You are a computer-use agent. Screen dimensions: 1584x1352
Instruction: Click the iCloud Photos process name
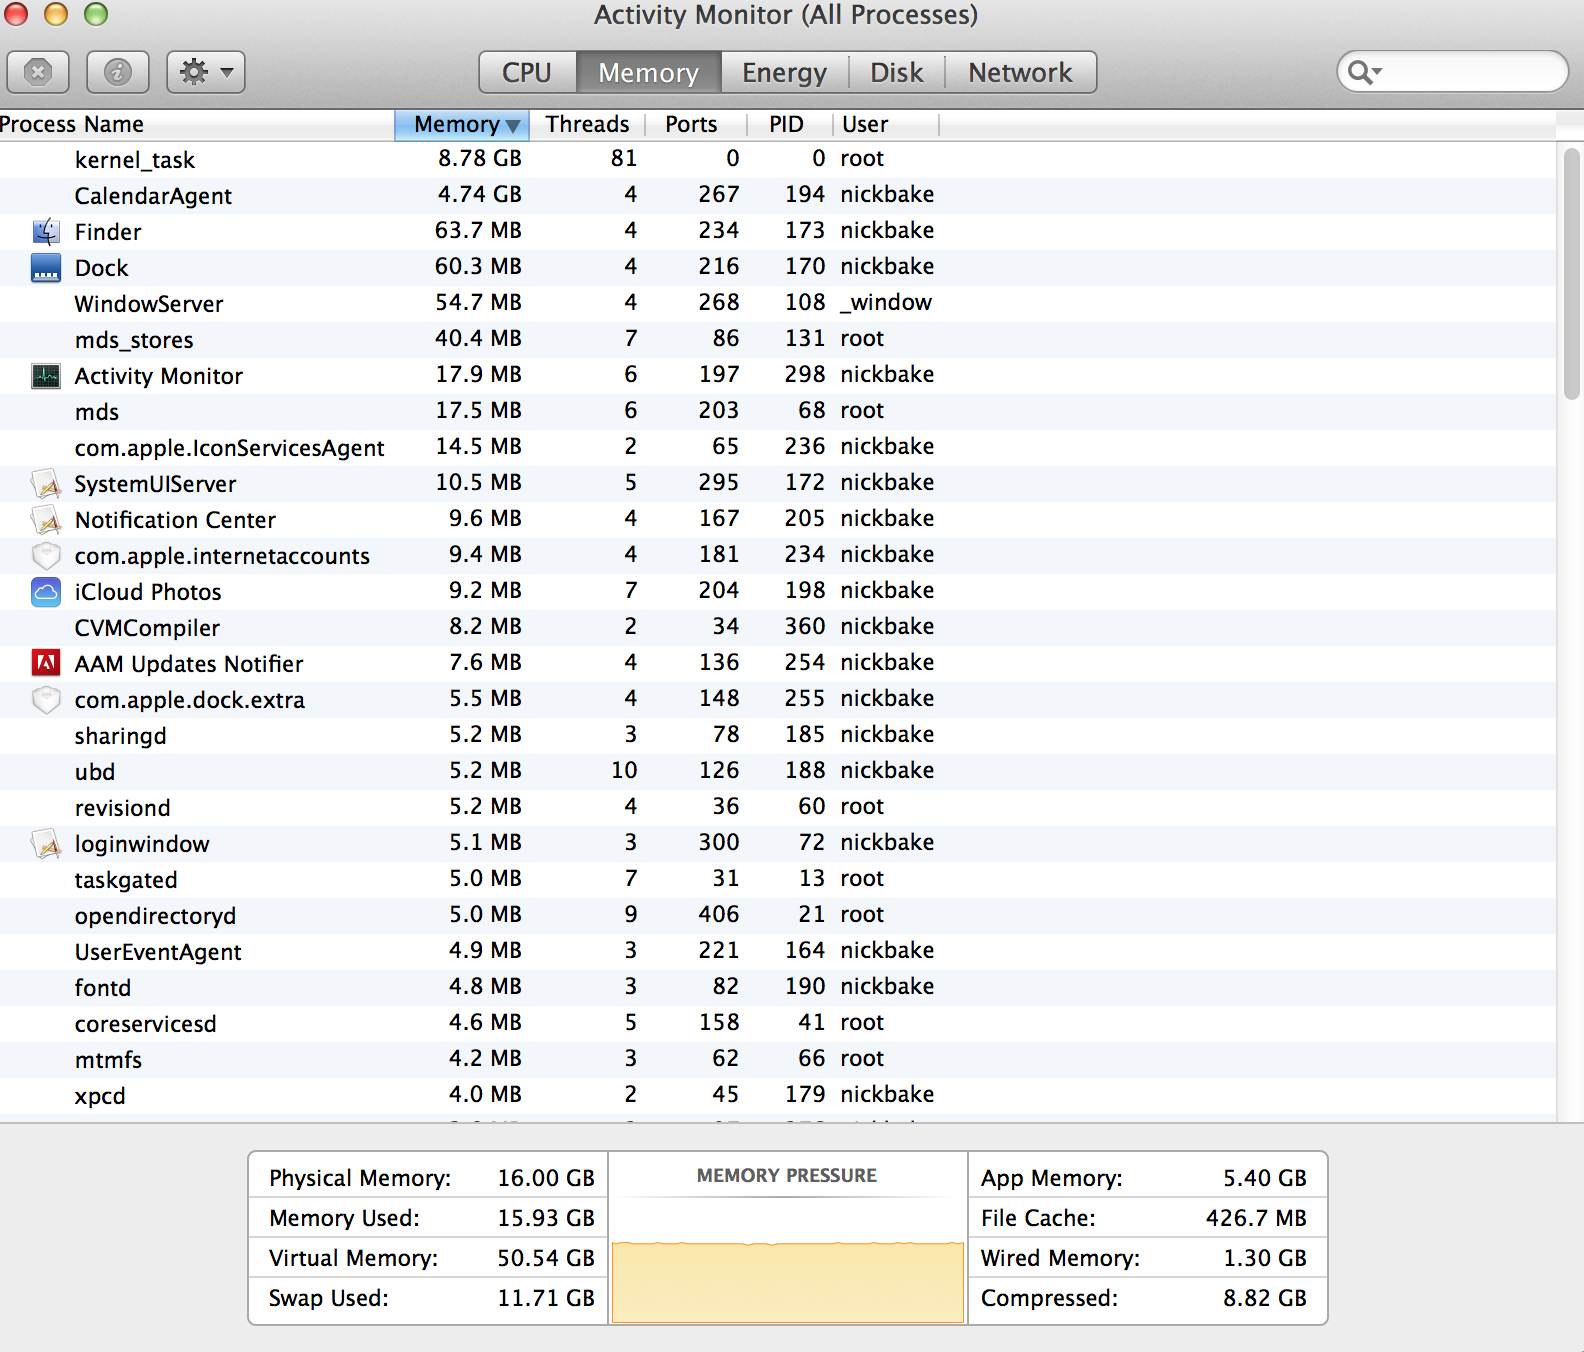coord(148,592)
